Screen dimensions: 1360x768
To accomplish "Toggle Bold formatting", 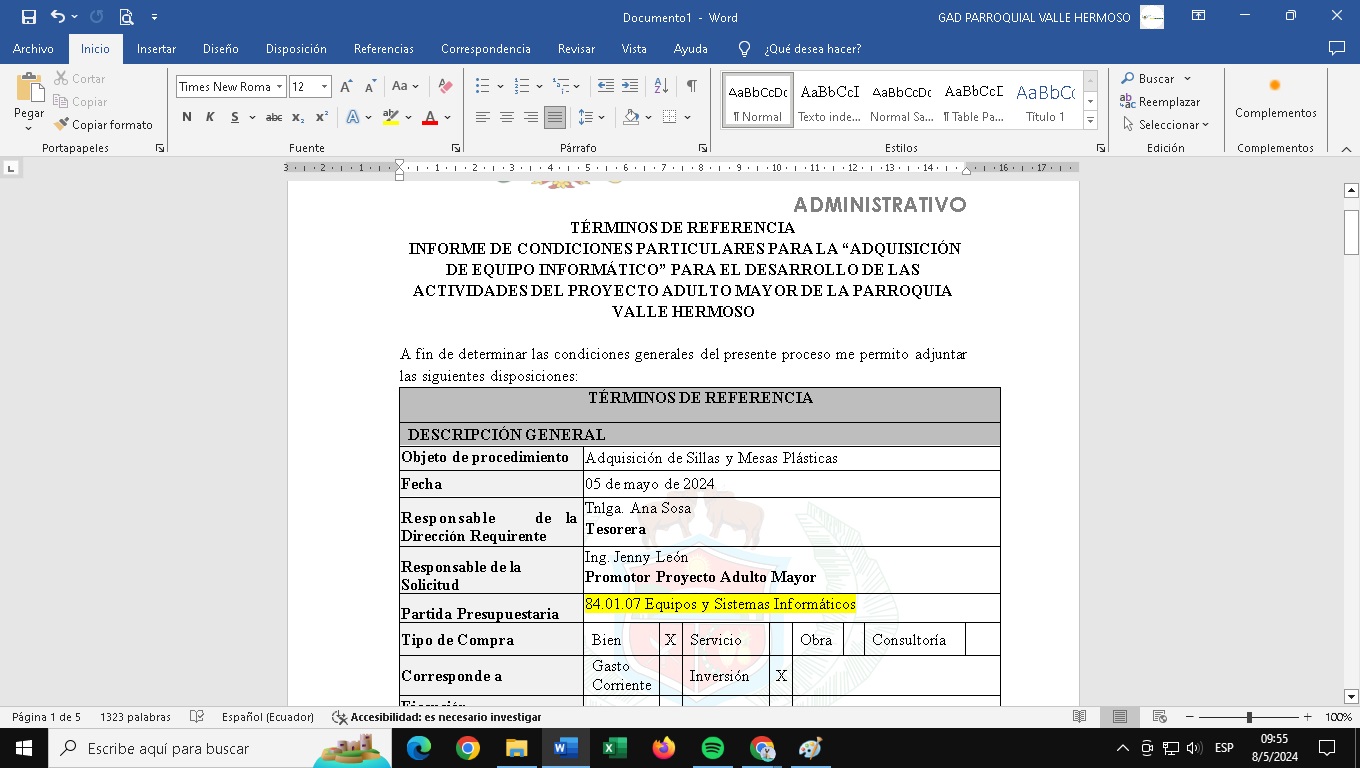I will point(187,117).
